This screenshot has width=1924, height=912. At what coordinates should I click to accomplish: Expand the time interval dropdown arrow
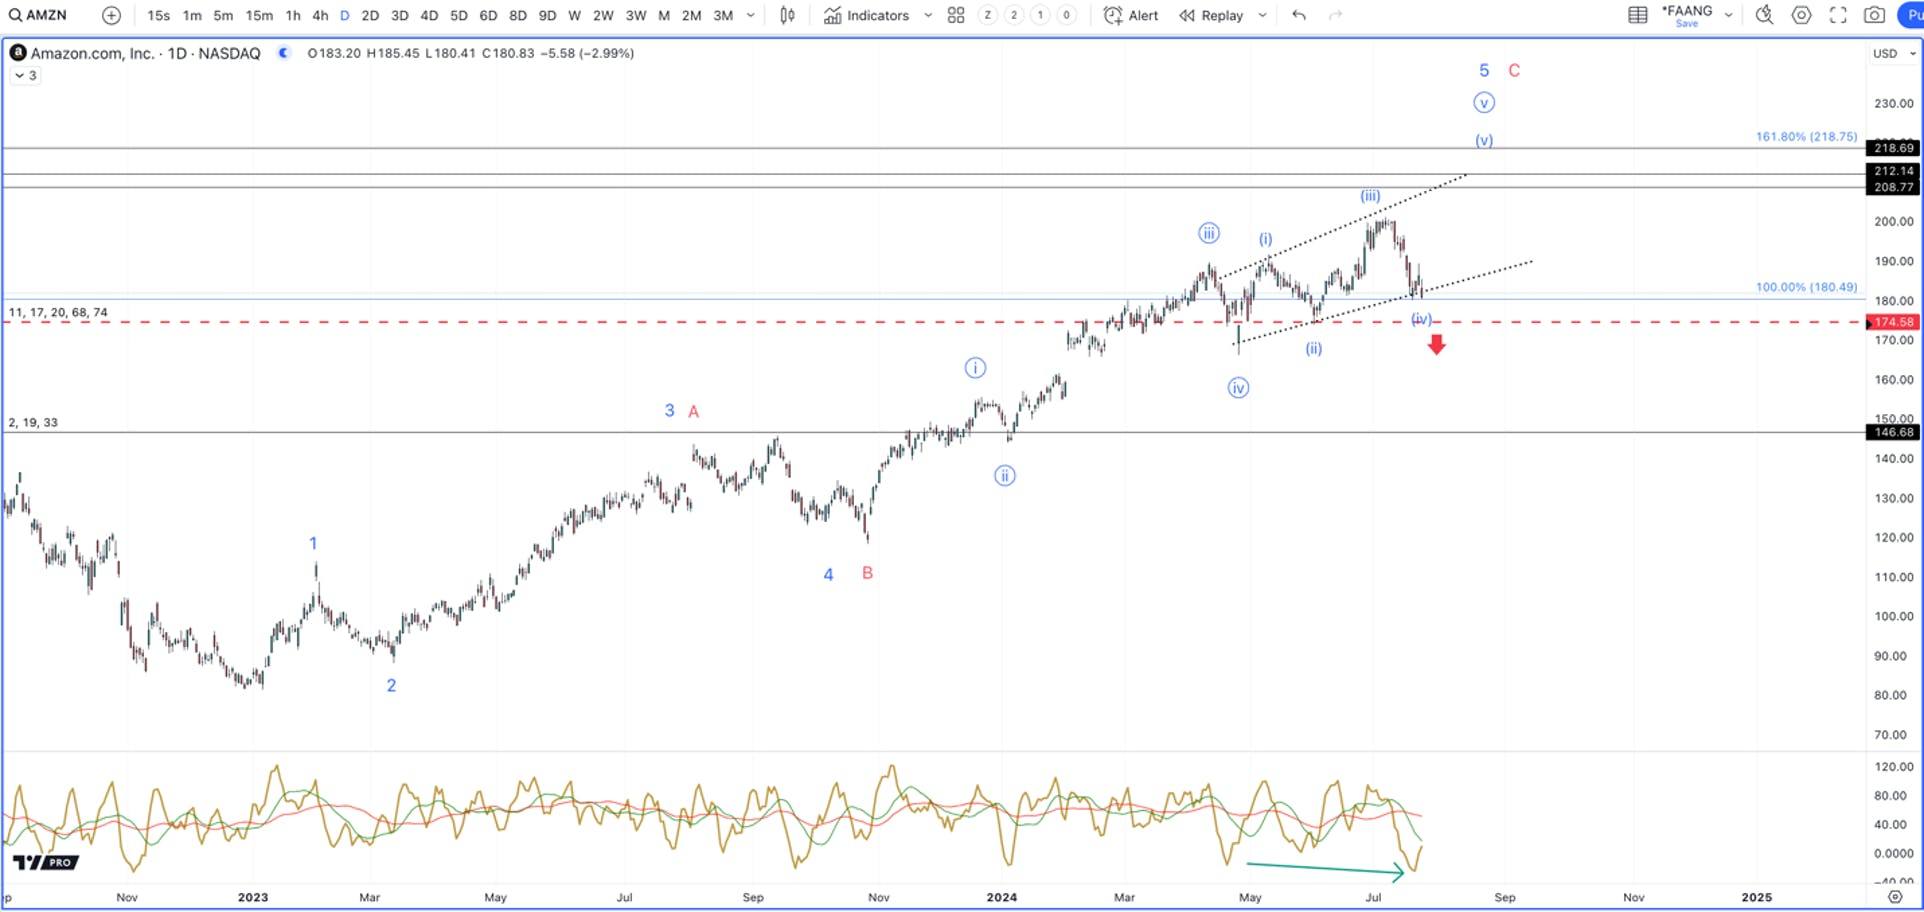pyautogui.click(x=751, y=15)
